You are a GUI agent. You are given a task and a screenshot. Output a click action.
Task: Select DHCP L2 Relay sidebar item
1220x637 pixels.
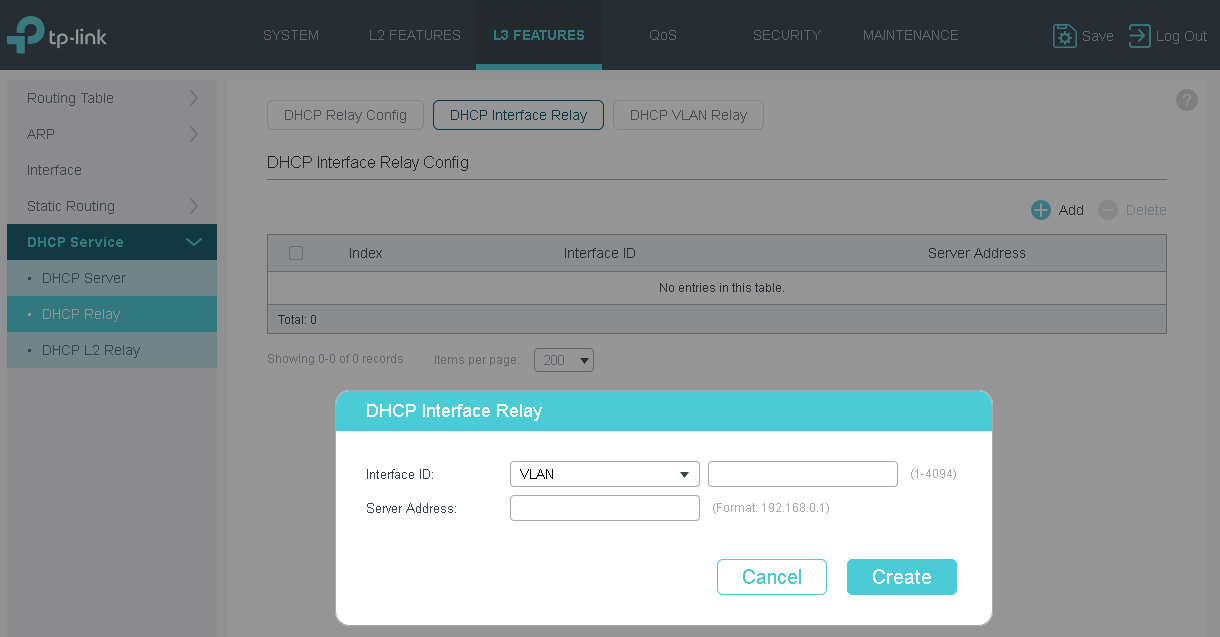tap(112, 350)
